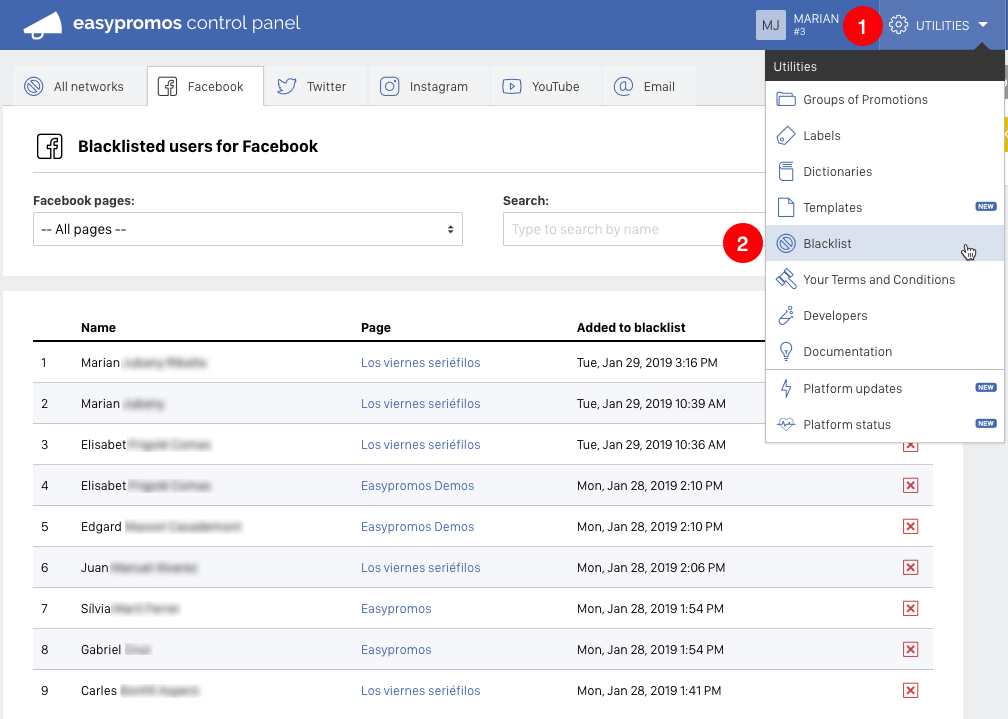Remove Sílvia in row 7 from blacklist
Viewport: 1008px width, 719px height.
coord(910,608)
